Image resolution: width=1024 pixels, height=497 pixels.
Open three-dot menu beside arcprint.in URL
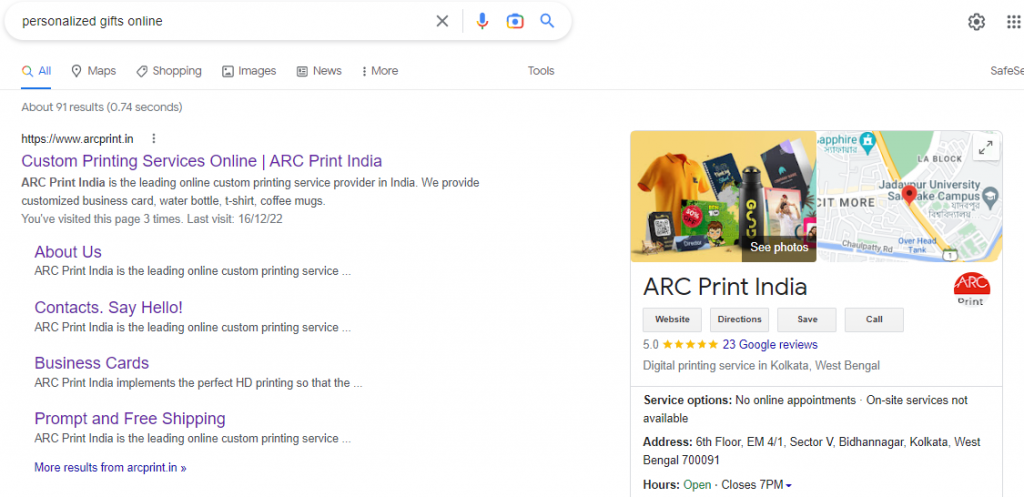point(154,139)
